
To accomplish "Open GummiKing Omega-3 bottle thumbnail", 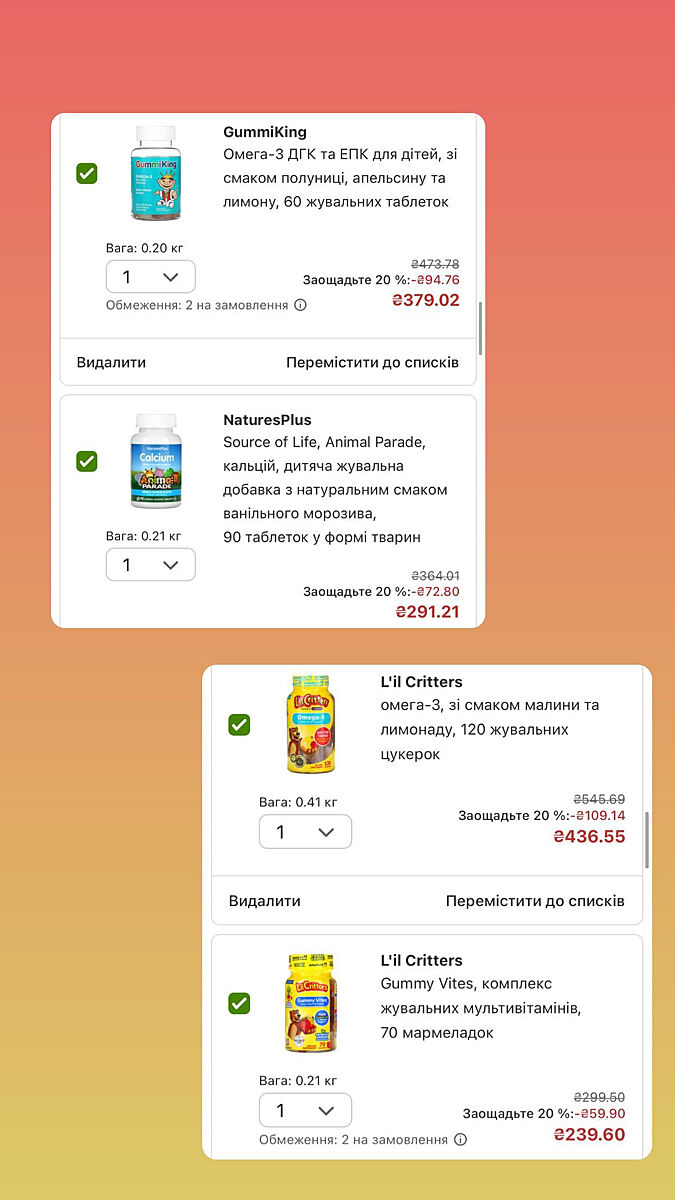I will pos(154,174).
